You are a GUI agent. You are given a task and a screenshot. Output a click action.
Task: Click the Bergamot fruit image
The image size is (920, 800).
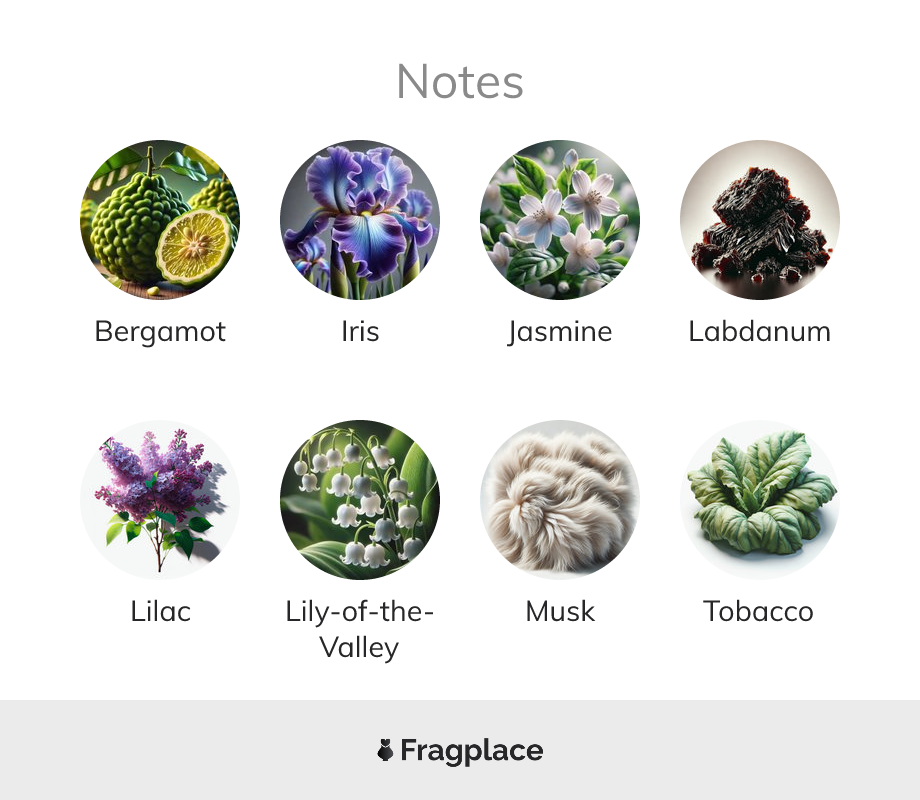pos(160,220)
